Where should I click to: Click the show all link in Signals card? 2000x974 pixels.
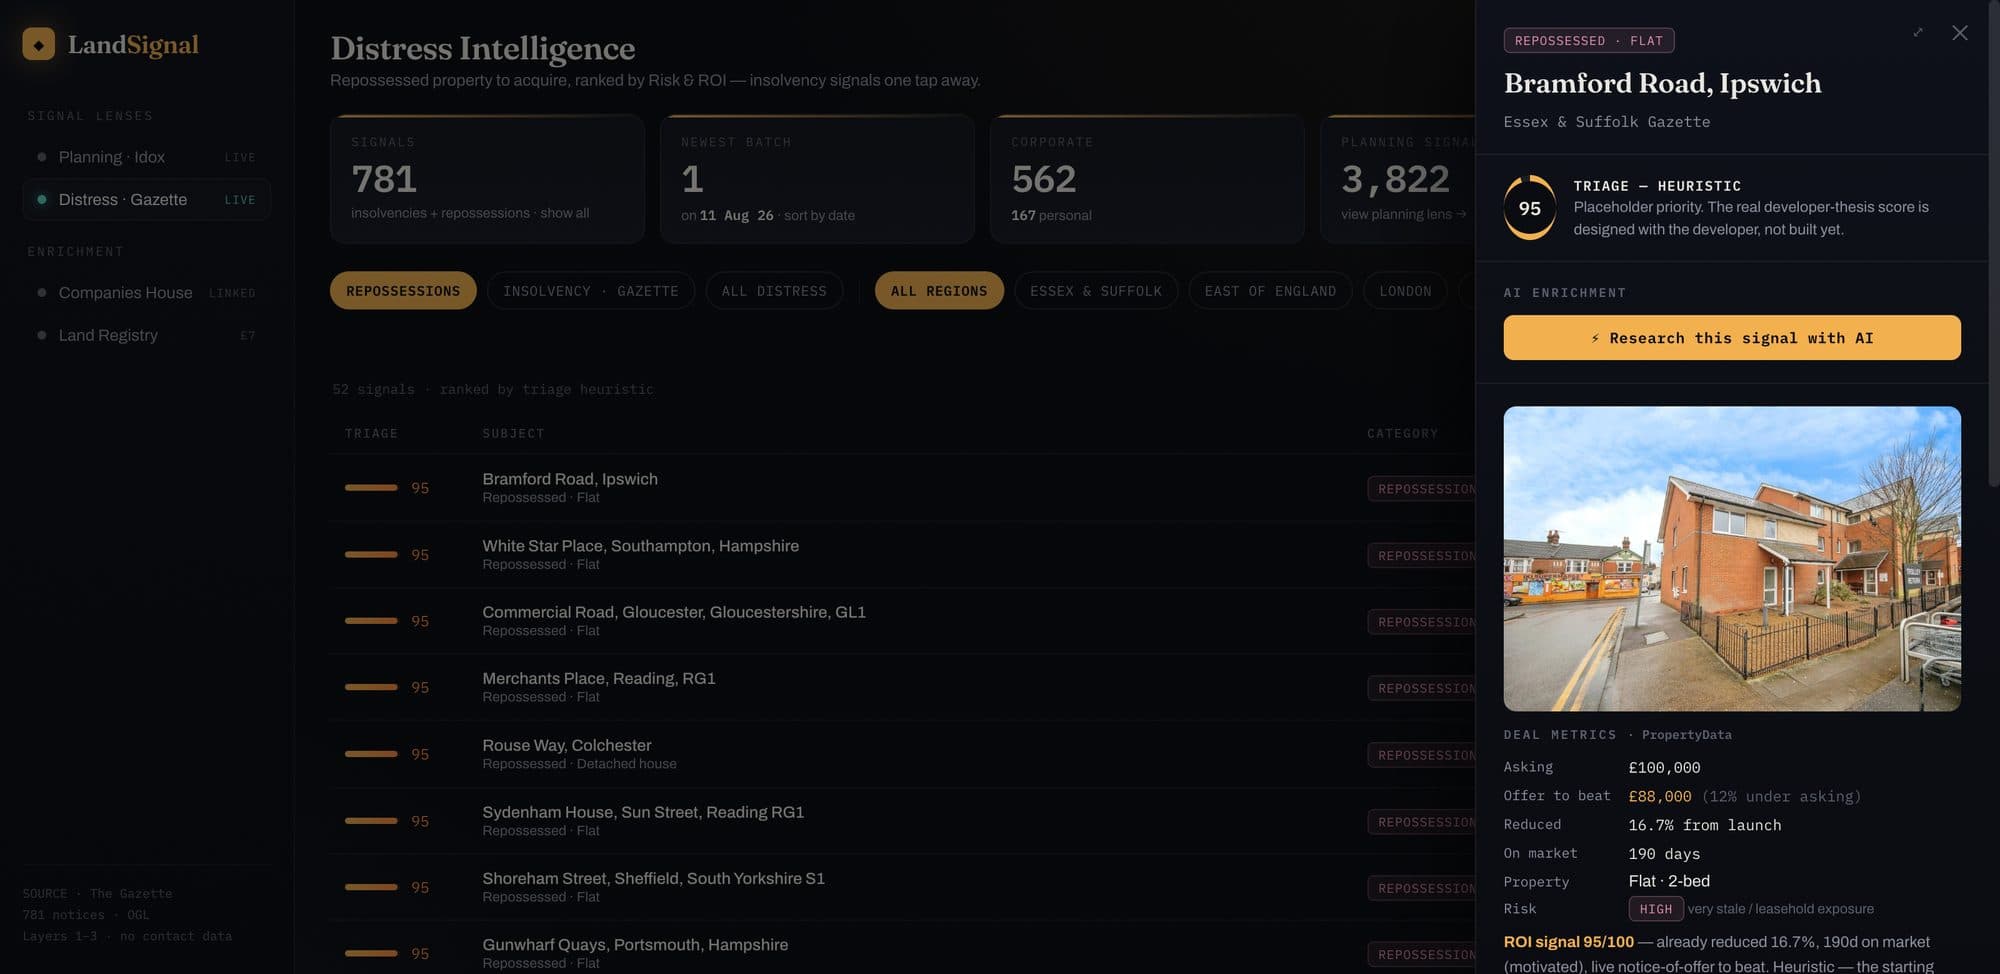coord(565,213)
